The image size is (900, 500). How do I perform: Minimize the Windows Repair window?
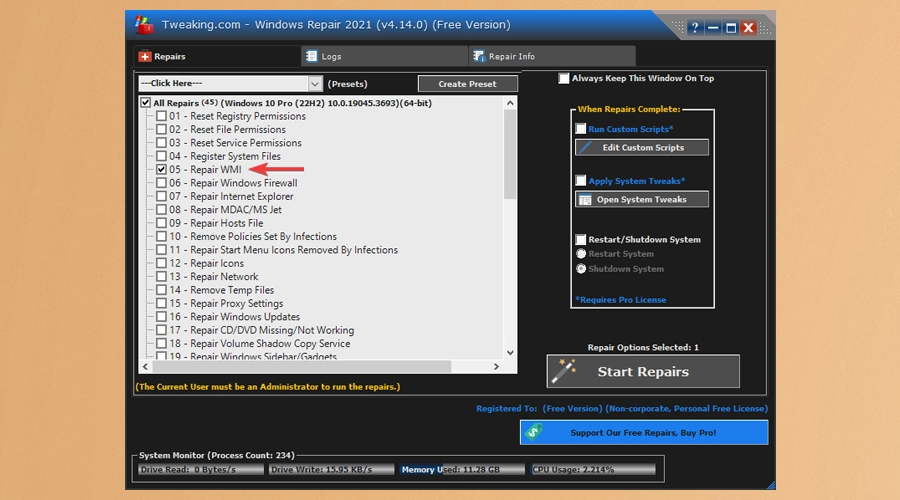(713, 28)
